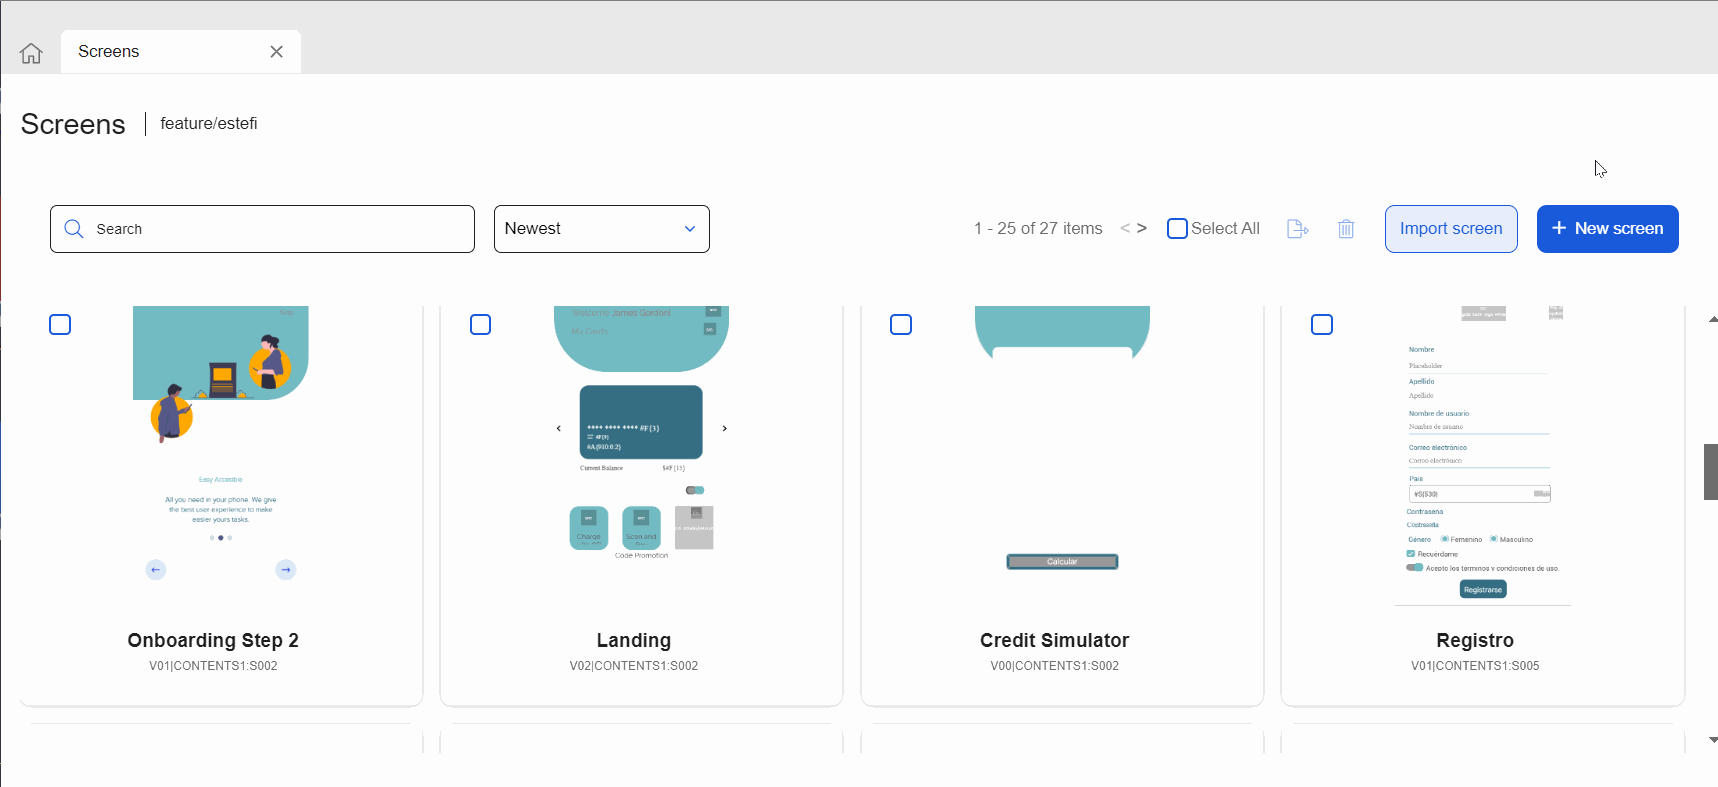Tick the Credit Simulator card checkbox

pos(901,325)
